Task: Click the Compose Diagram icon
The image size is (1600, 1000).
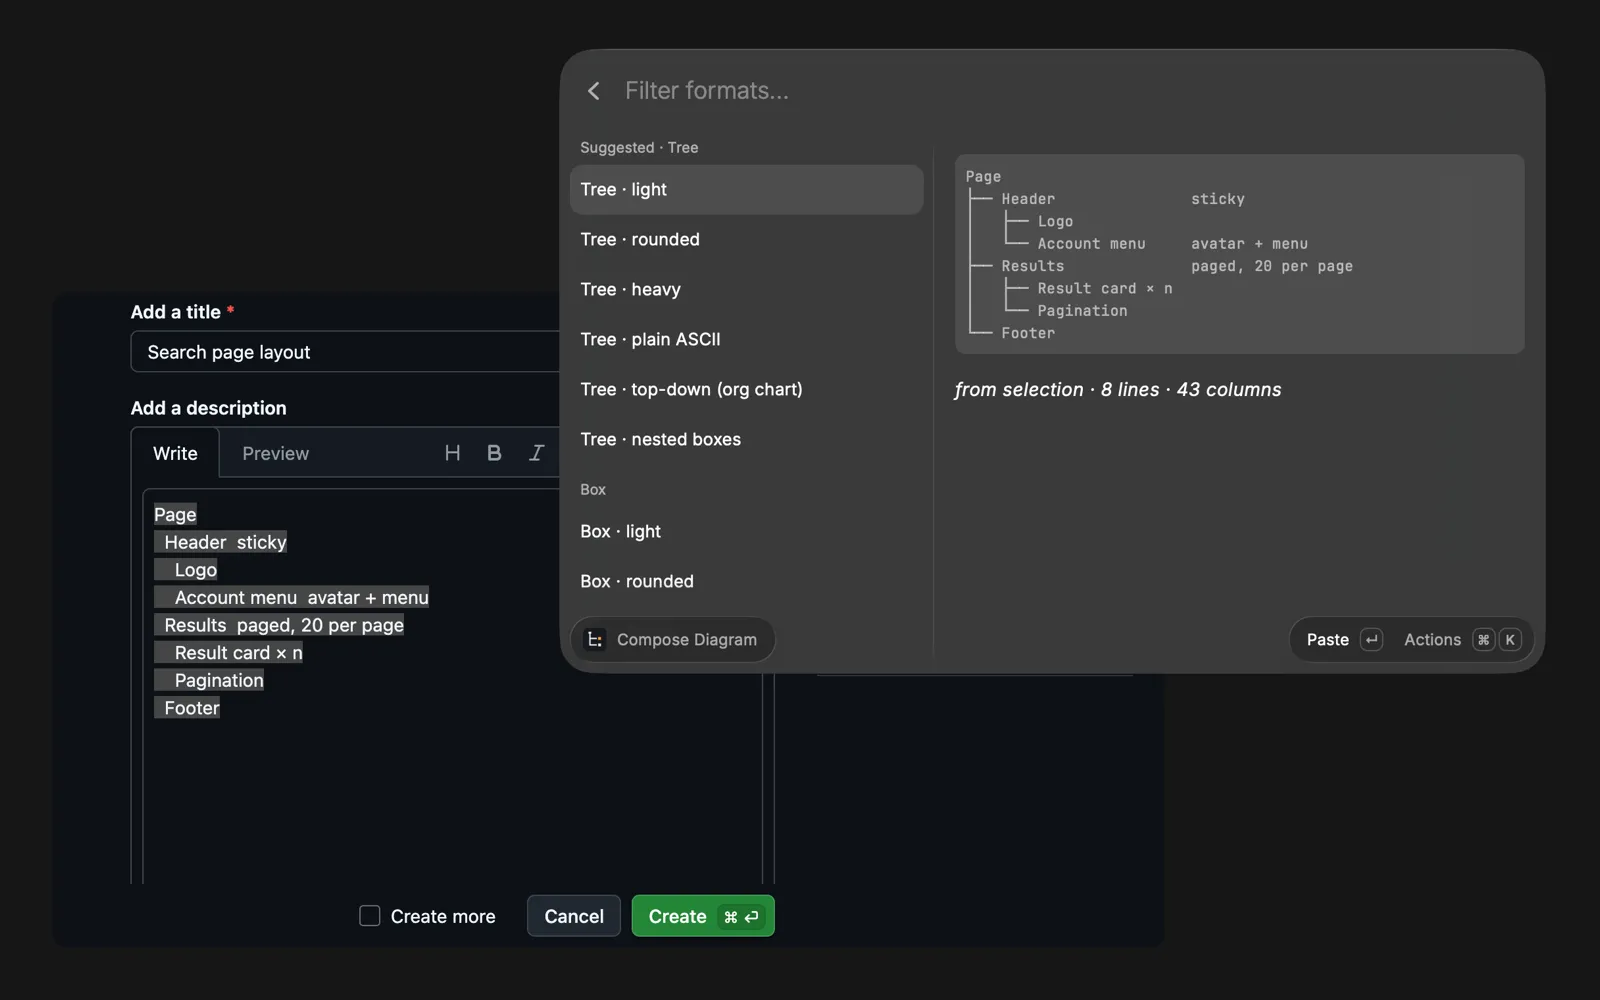Action: [x=595, y=640]
